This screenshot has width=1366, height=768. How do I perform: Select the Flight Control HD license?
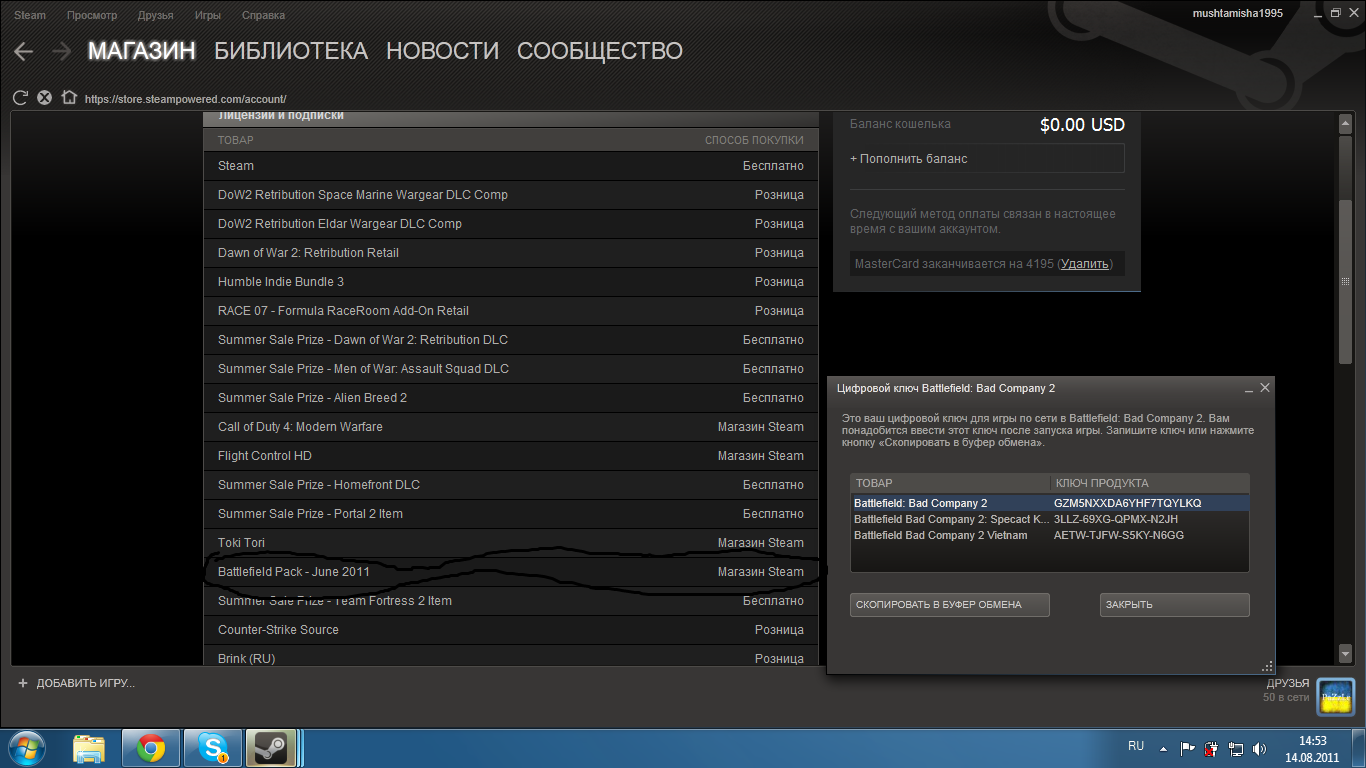tap(511, 456)
